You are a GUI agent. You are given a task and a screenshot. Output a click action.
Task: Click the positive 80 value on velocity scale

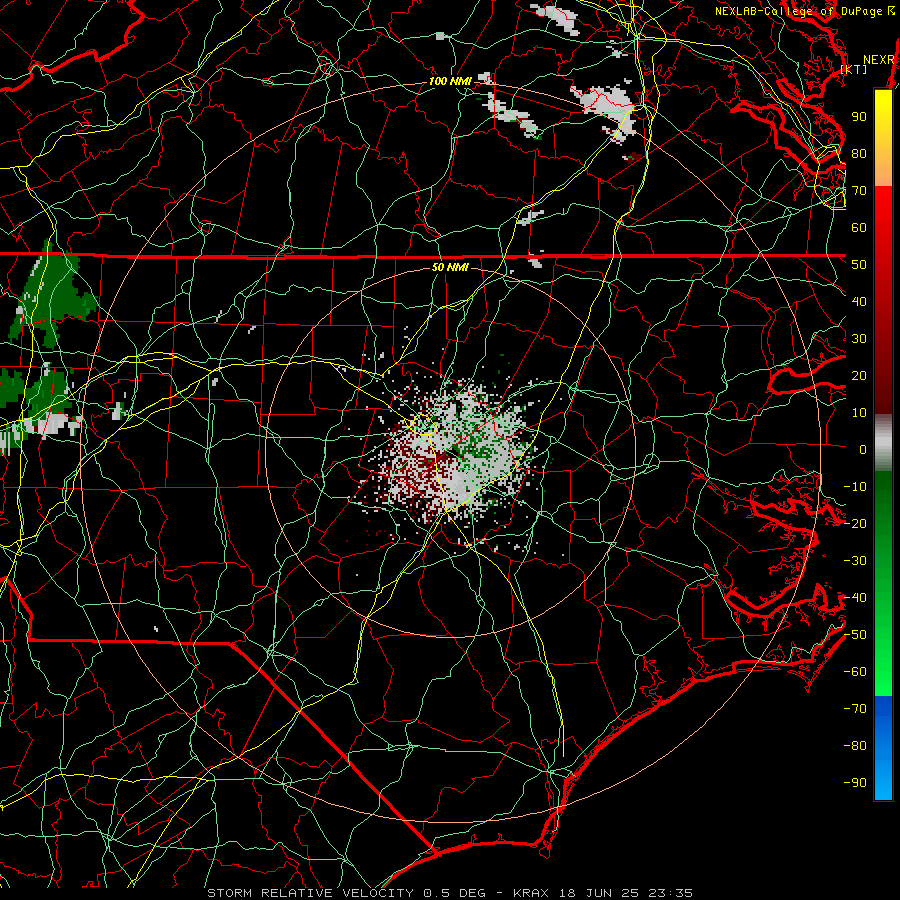pos(859,154)
